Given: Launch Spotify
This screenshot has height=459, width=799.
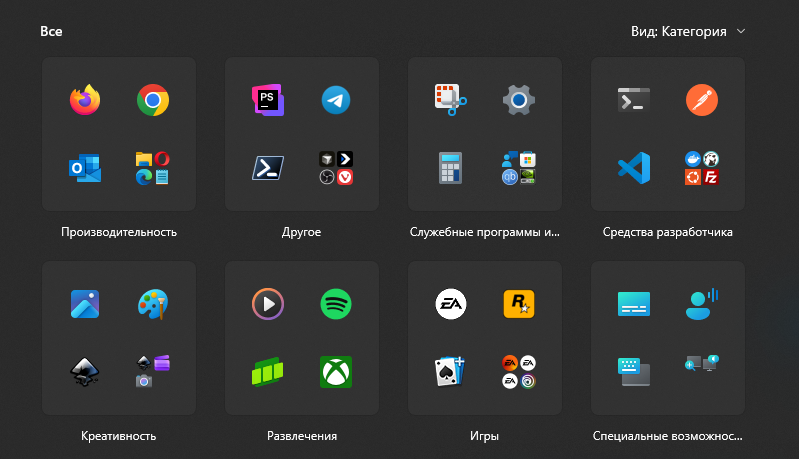Looking at the screenshot, I should point(336,304).
